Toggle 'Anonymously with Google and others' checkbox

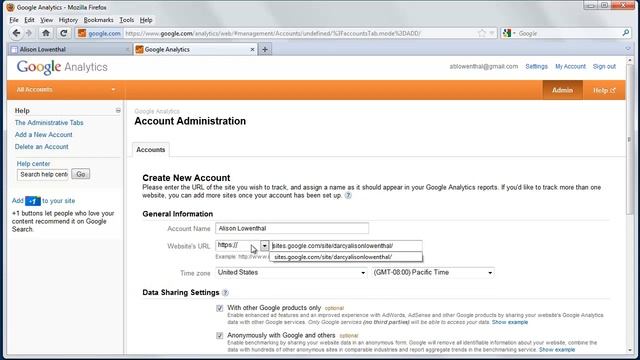coord(220,336)
